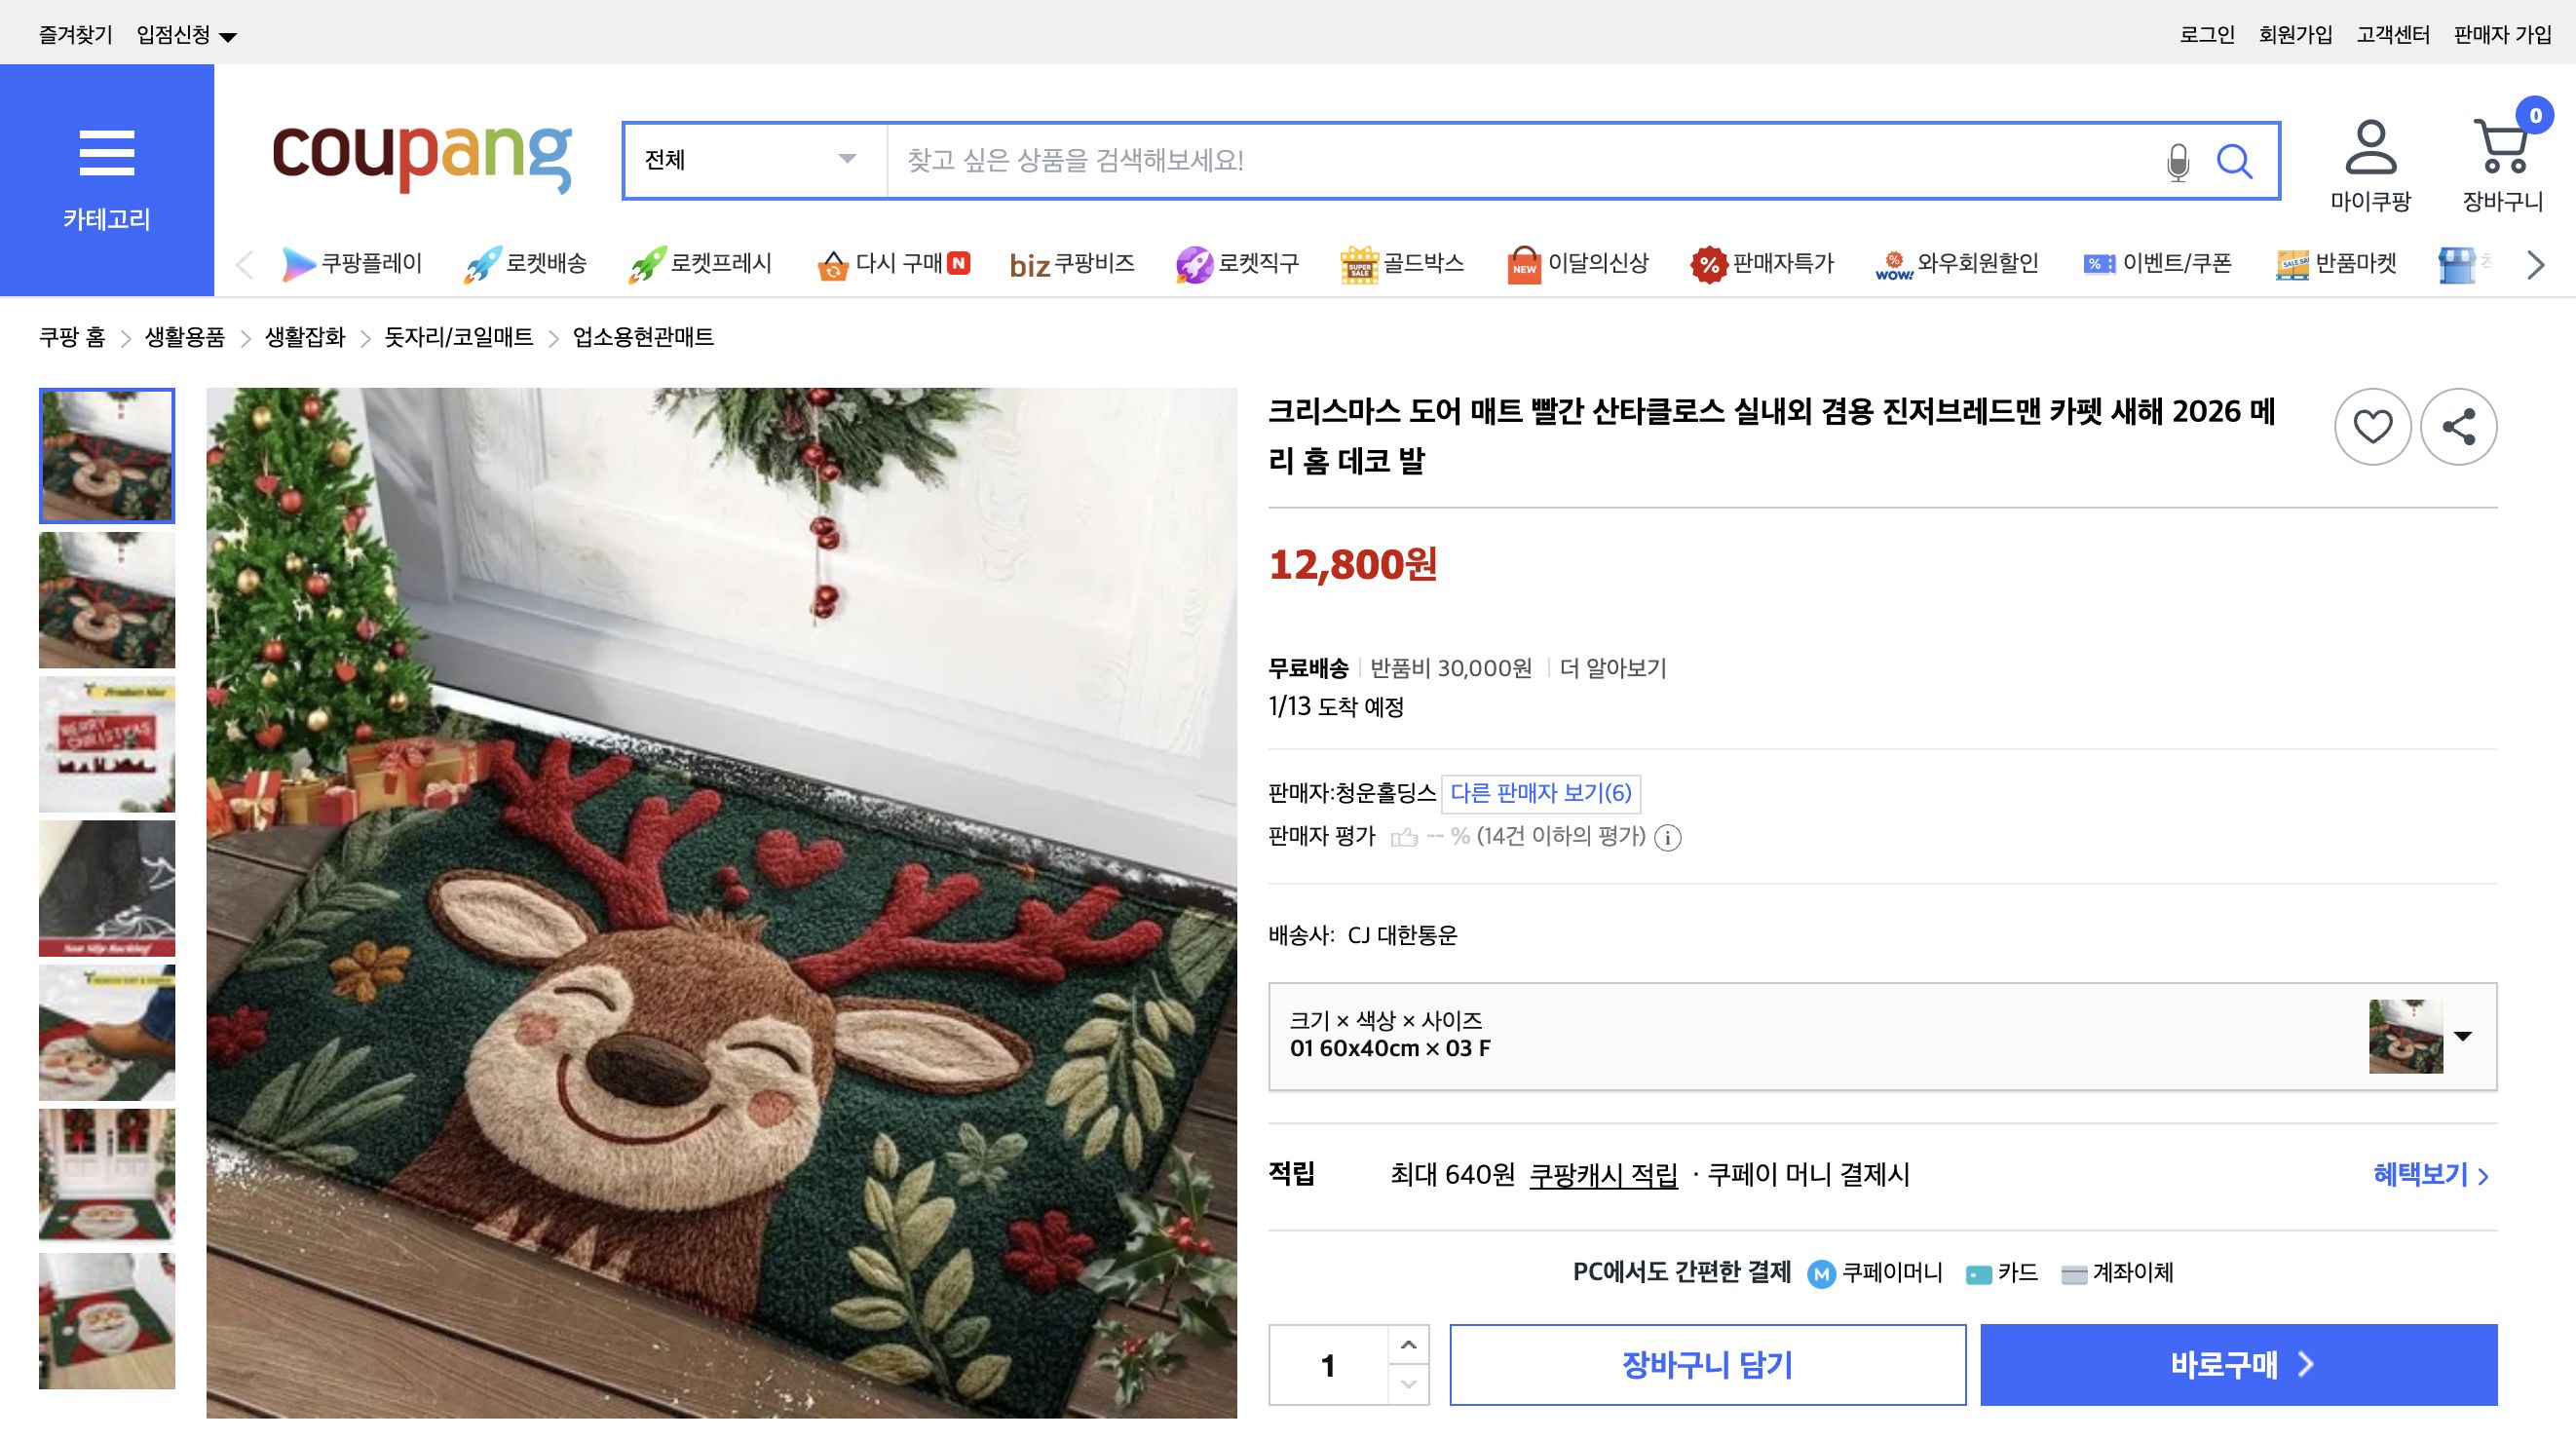Click the 장바구니 담기 button
The image size is (2576, 1440).
click(1708, 1364)
